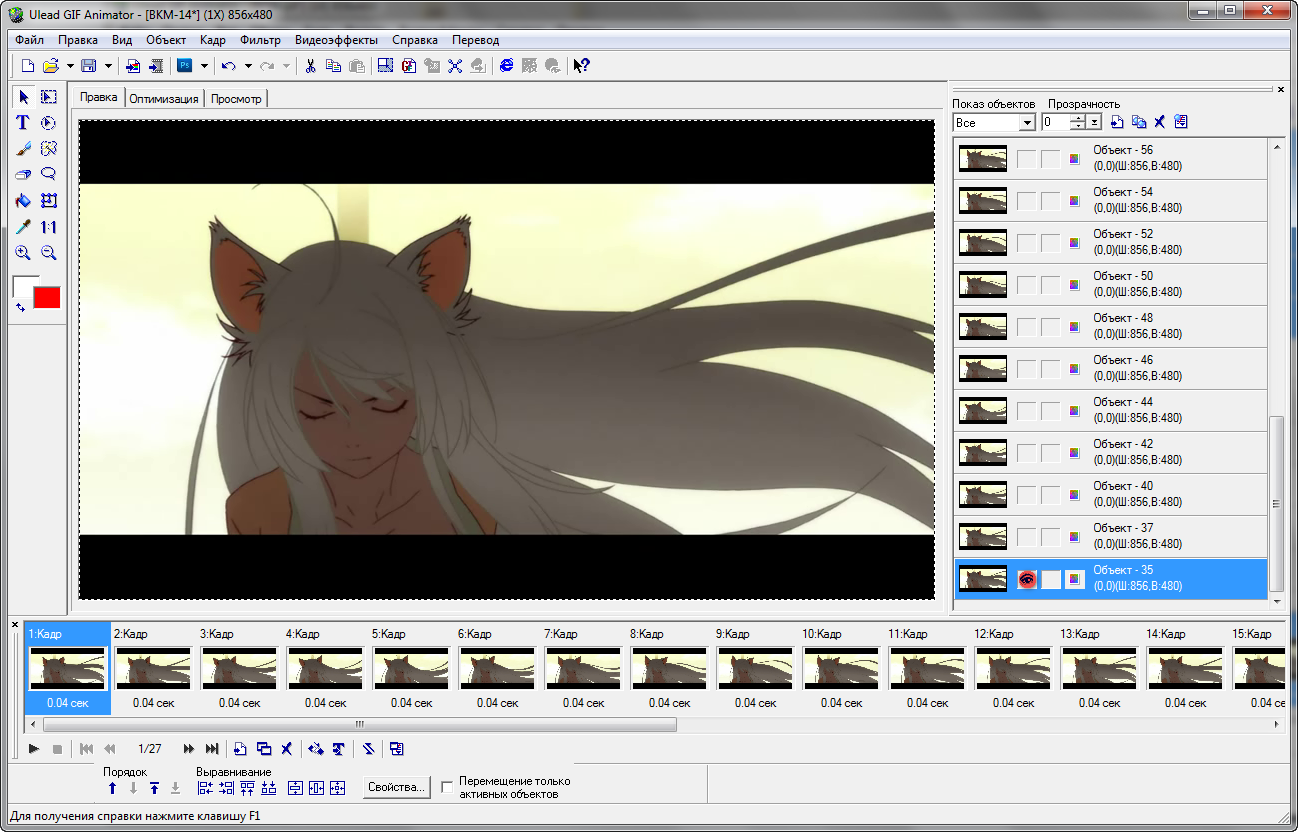Select the 5:Кадр frame thumbnail
The width and height of the screenshot is (1298, 832).
(x=410, y=668)
